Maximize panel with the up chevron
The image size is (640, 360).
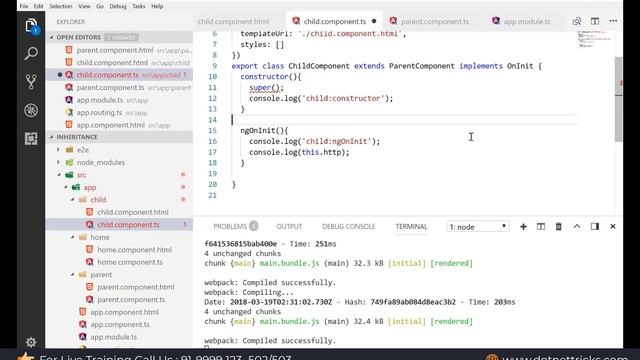click(x=577, y=227)
